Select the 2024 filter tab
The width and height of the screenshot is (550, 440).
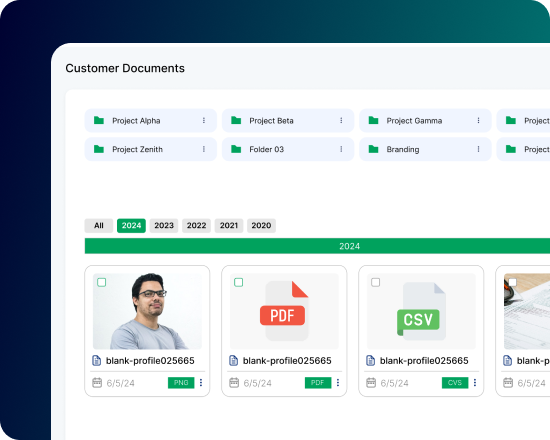131,226
